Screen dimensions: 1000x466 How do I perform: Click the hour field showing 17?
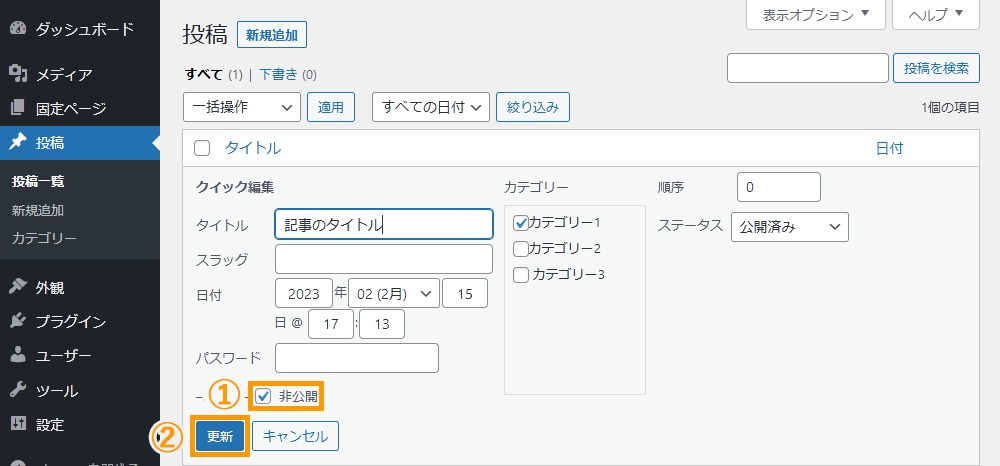[330, 324]
